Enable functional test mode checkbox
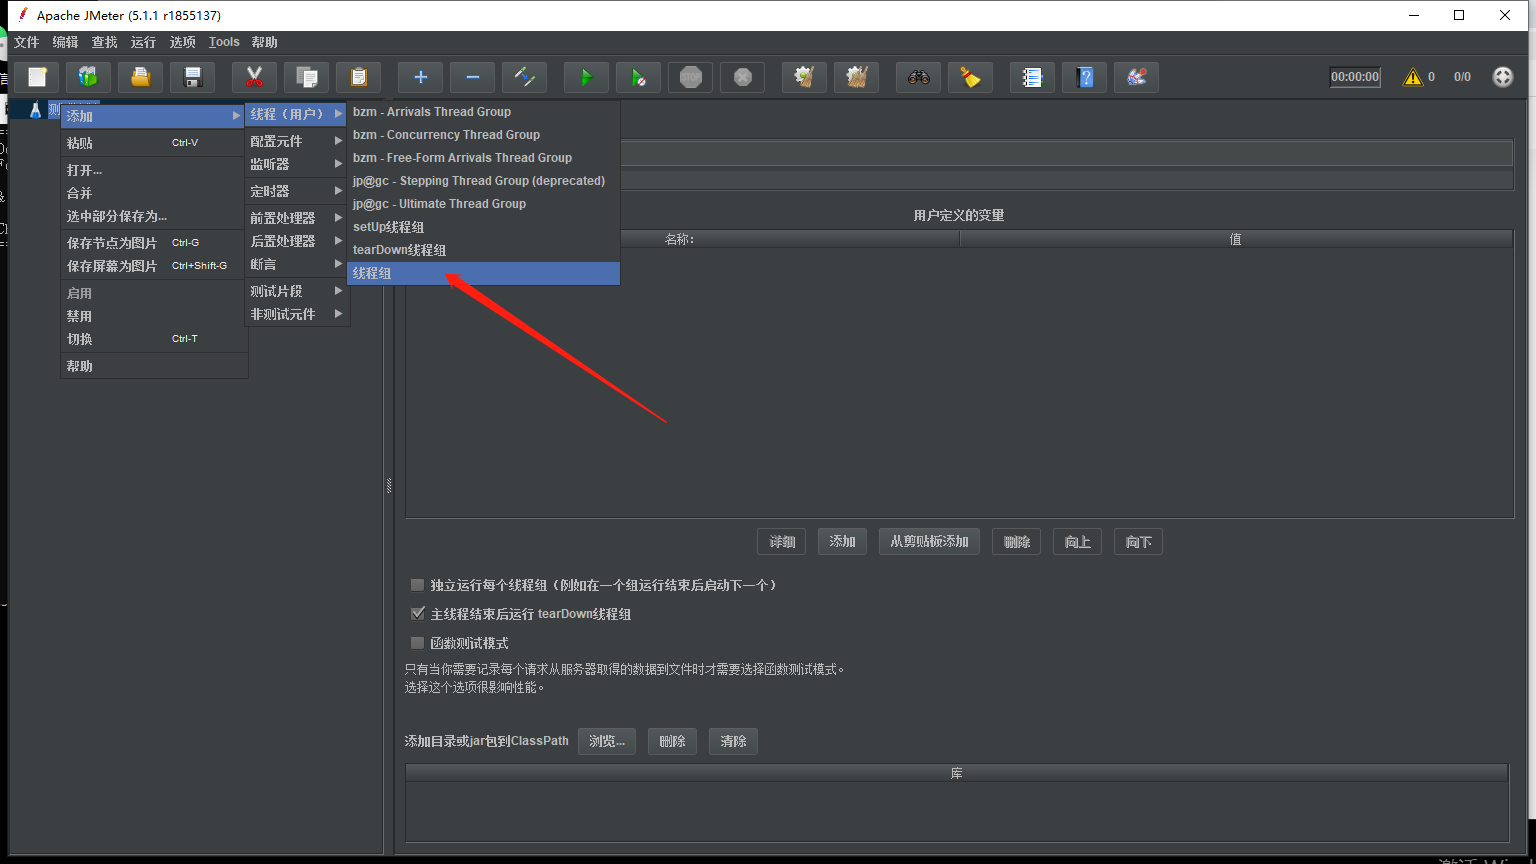Screen dimensions: 1536x864 [x=418, y=643]
